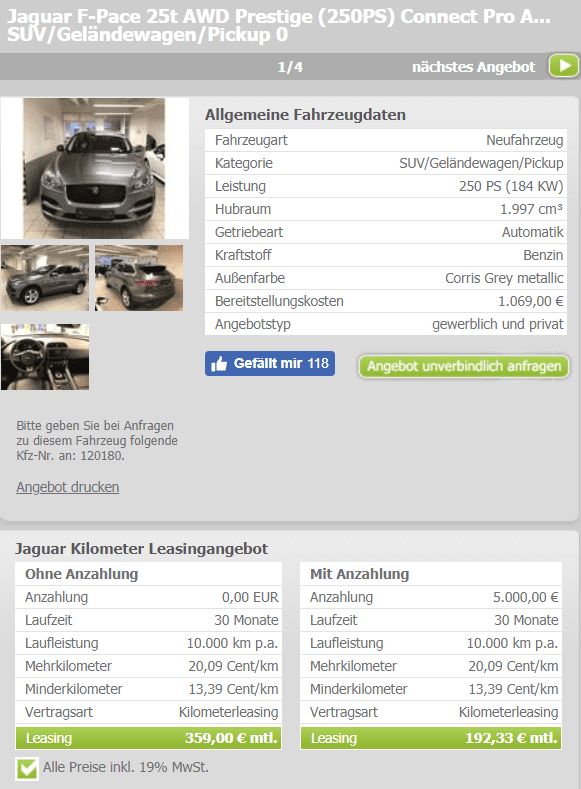Click the 'Mit Anzahlung' column header
This screenshot has height=789, width=581.
(360, 574)
